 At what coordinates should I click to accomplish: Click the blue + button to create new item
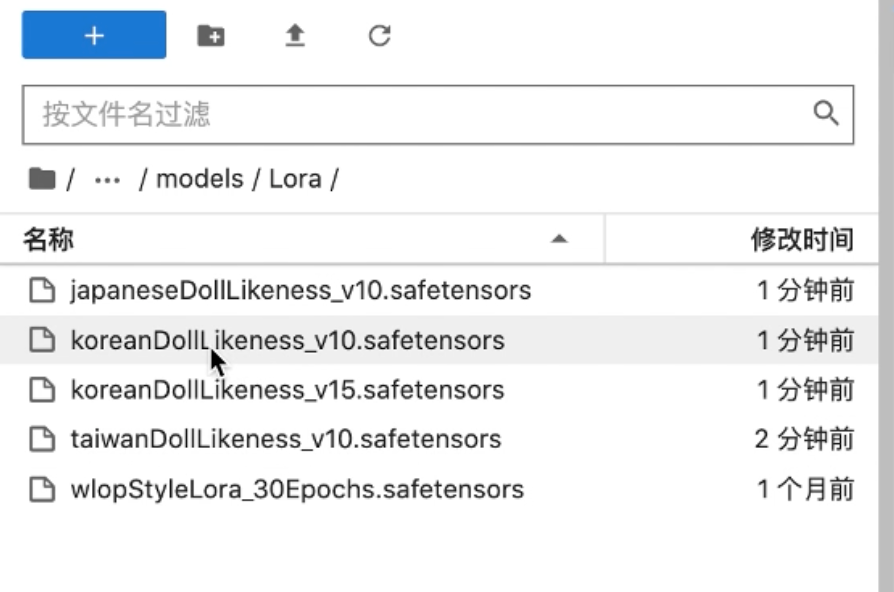click(x=93, y=34)
